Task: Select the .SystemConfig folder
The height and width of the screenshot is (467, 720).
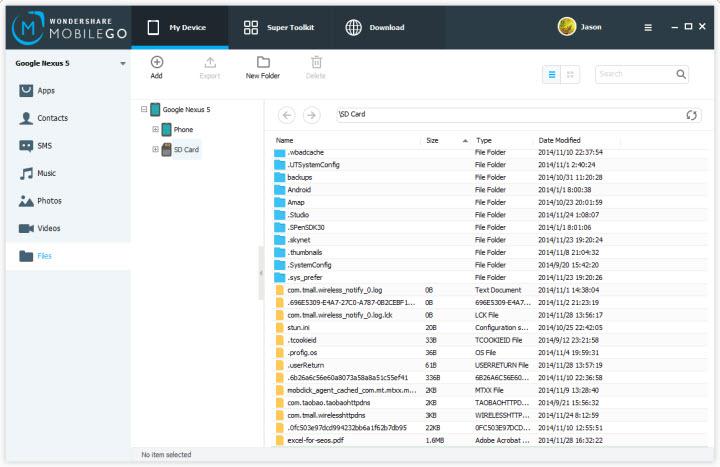Action: point(489,265)
